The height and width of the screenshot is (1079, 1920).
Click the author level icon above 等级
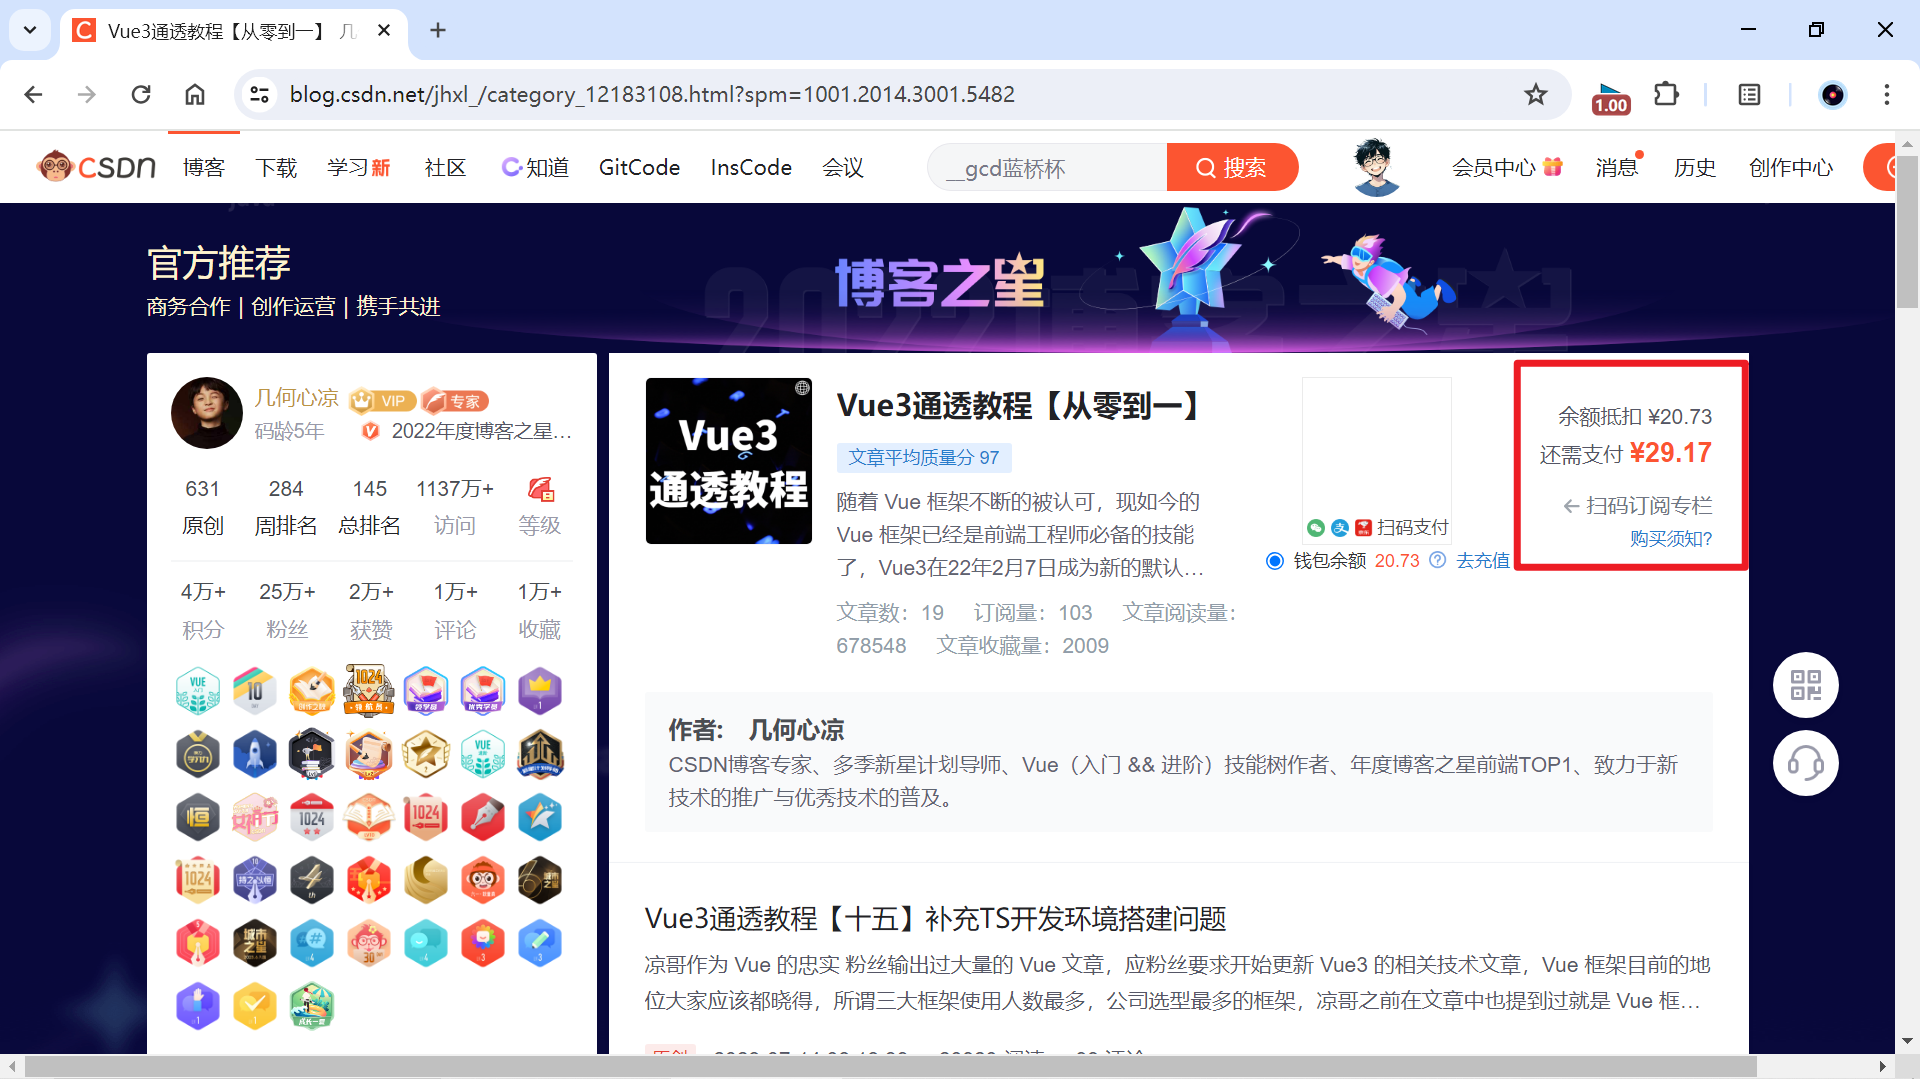click(x=540, y=489)
